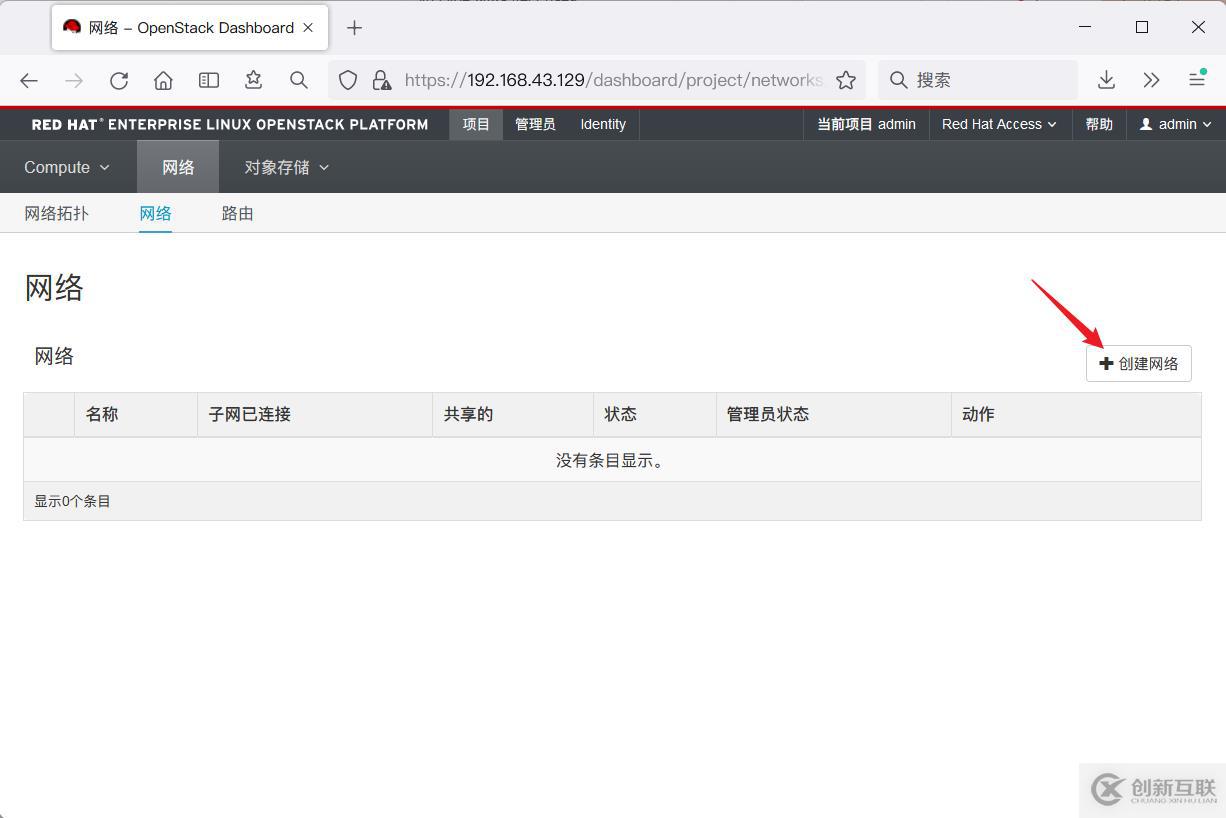Open the 帮助 help link
This screenshot has width=1226, height=818.
pyautogui.click(x=1099, y=124)
